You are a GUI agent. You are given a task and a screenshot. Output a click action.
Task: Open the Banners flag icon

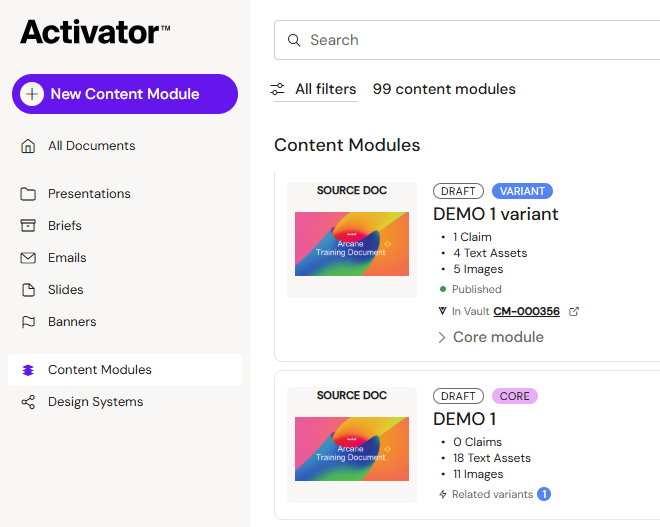[x=28, y=322]
